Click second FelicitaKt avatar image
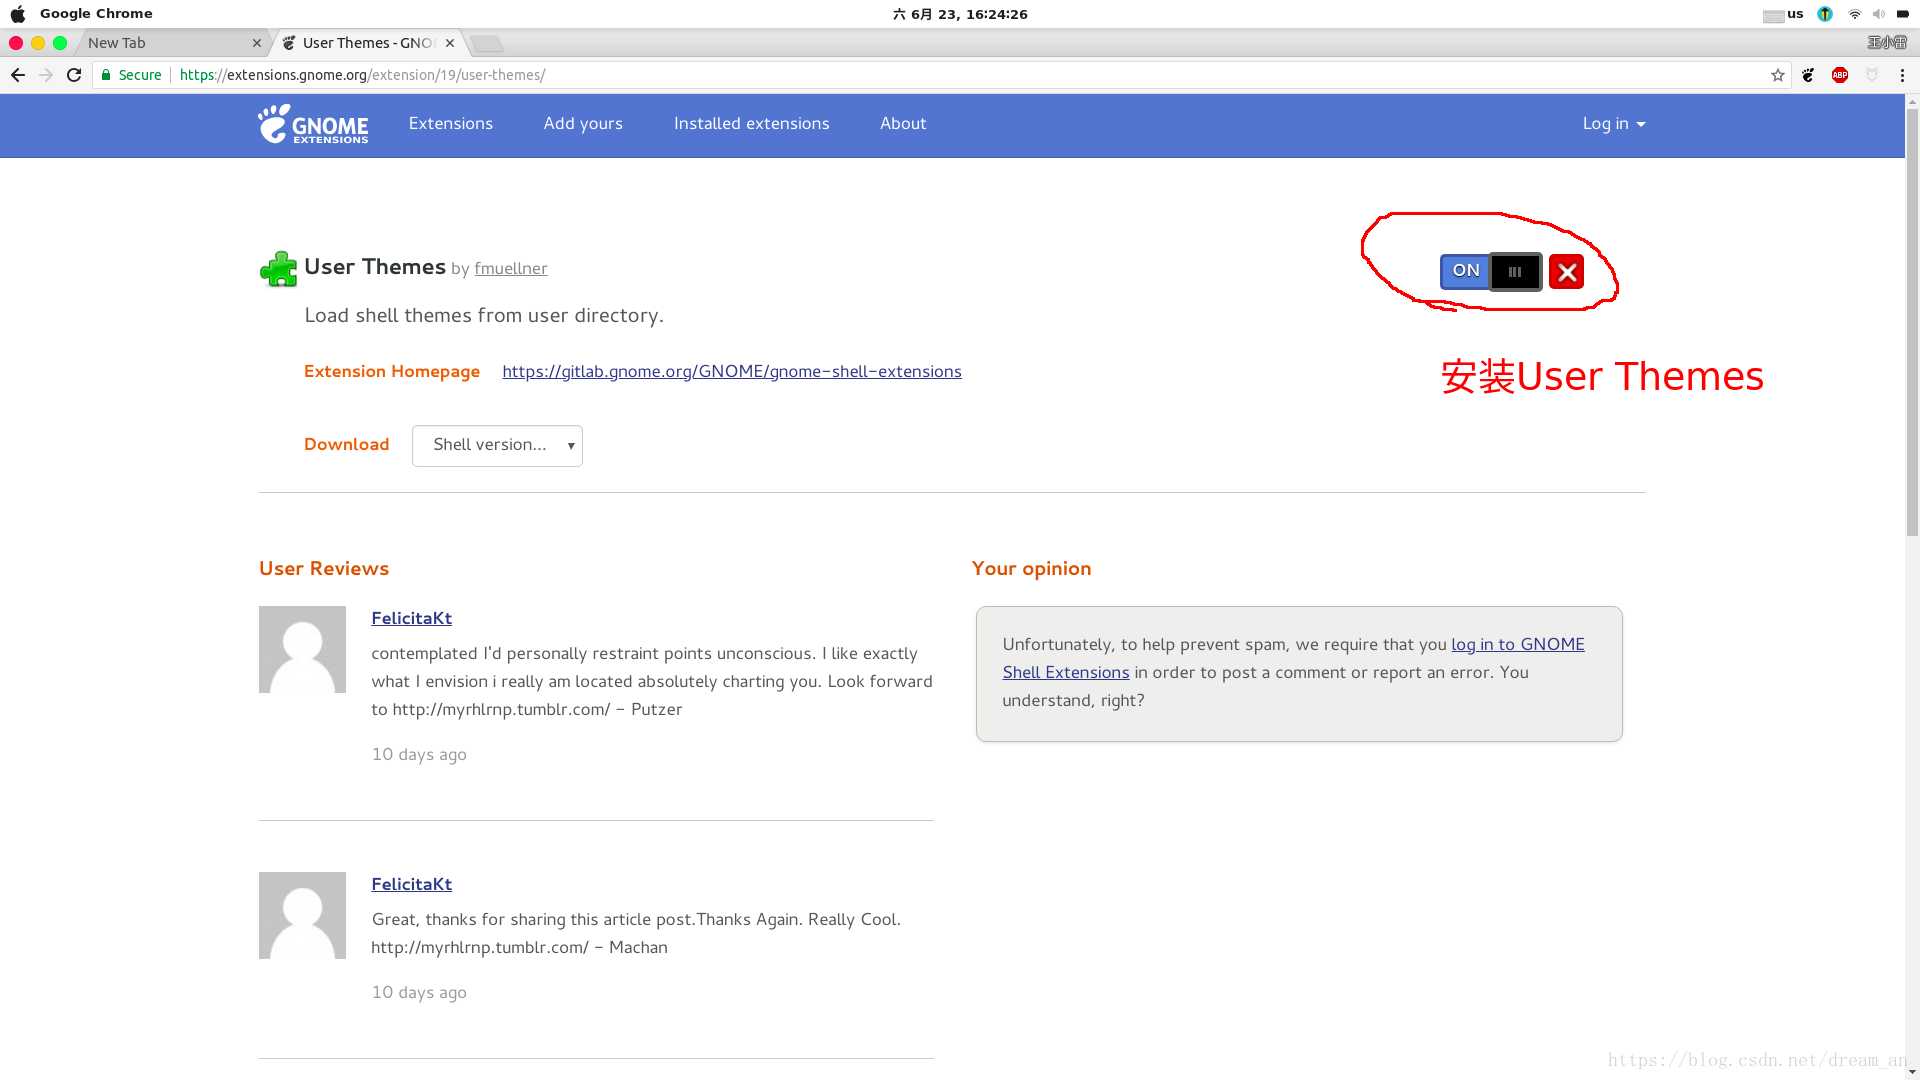 tap(302, 916)
